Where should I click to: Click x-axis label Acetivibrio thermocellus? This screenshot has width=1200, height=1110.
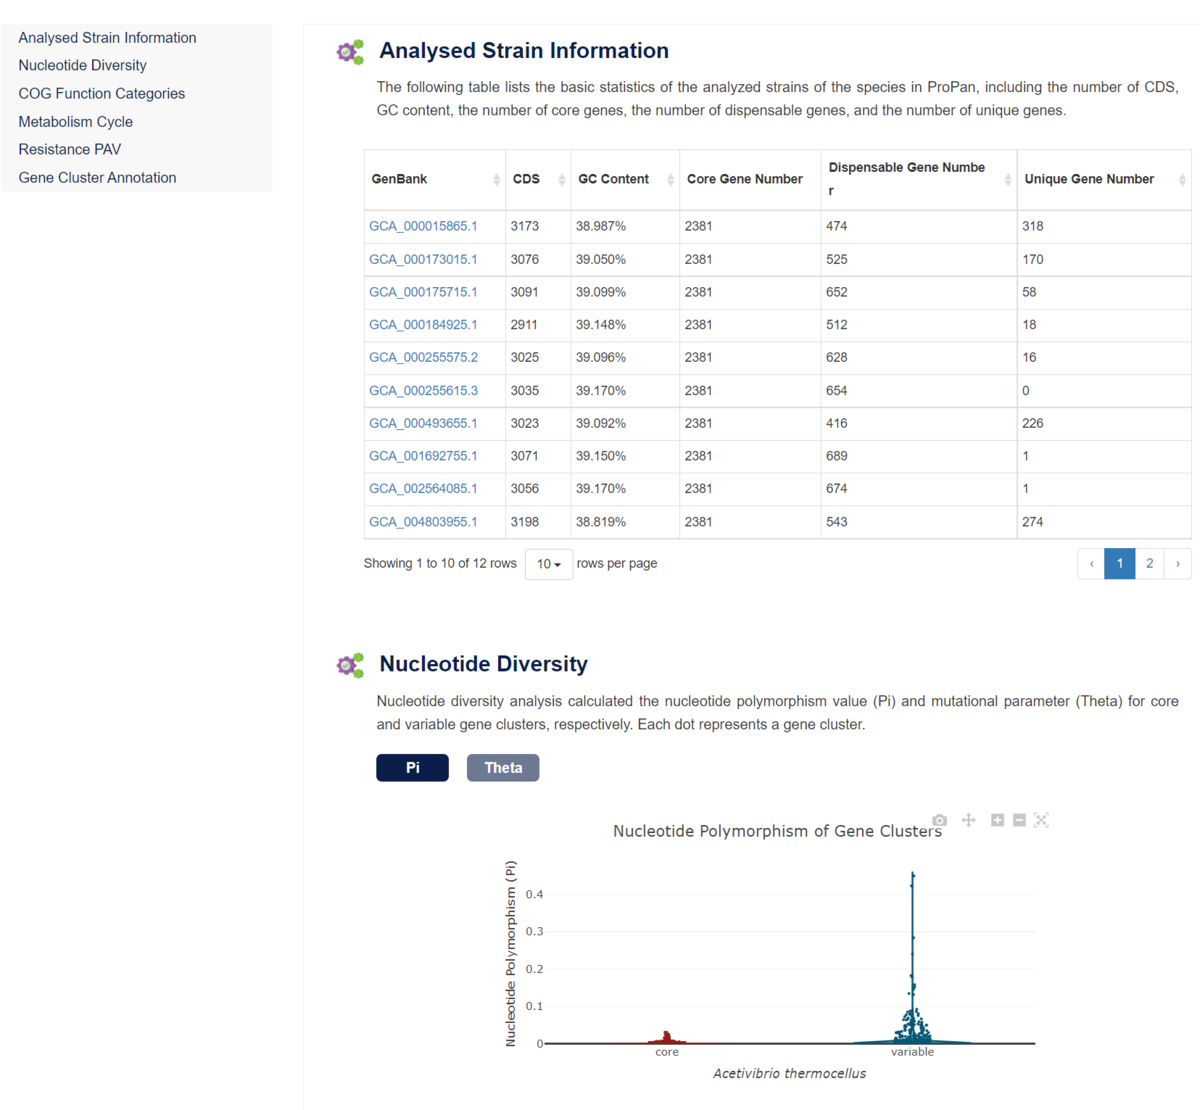789,1073
